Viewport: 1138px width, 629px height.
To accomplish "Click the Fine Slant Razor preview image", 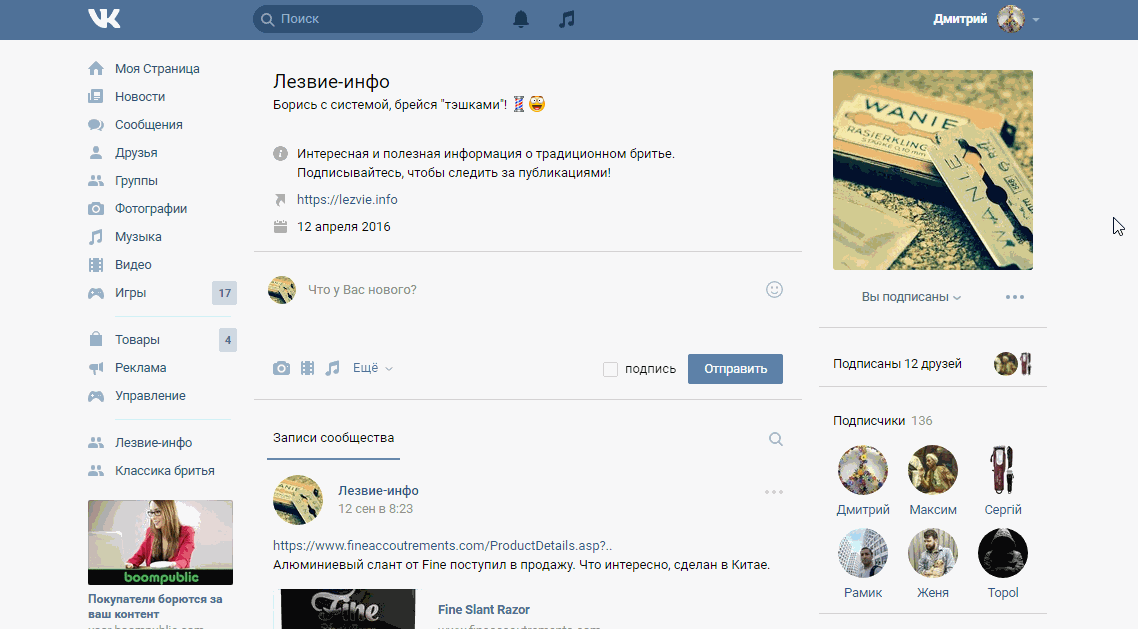I will point(348,609).
